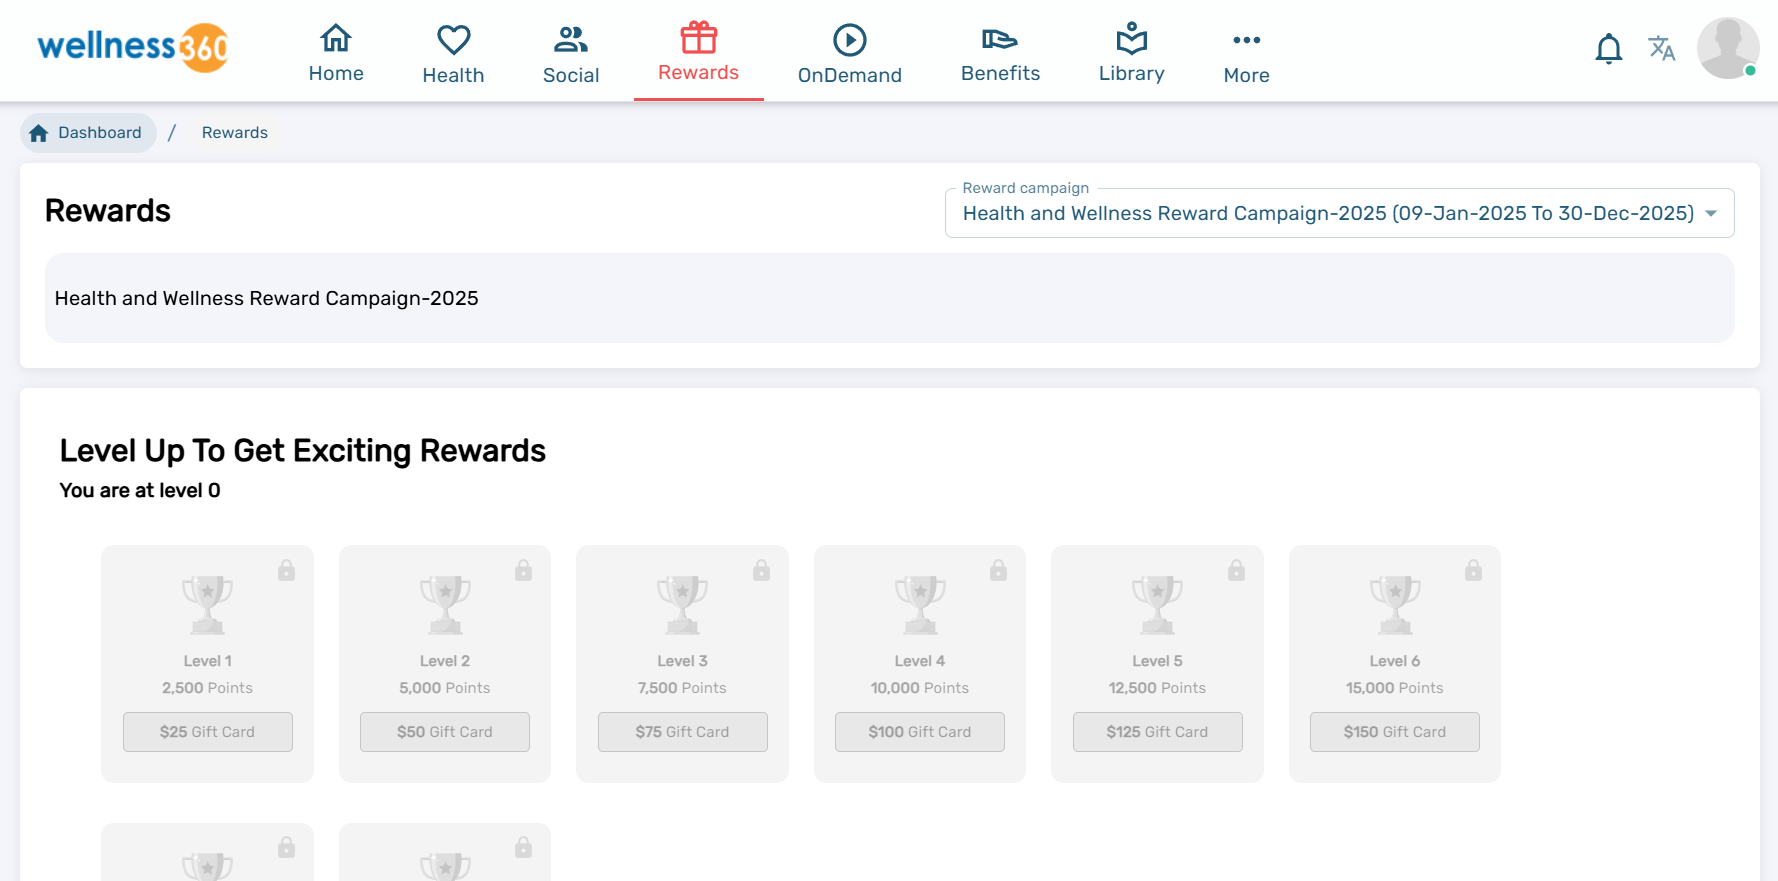Click the $75 Gift Card button
The width and height of the screenshot is (1778, 881).
(682, 732)
